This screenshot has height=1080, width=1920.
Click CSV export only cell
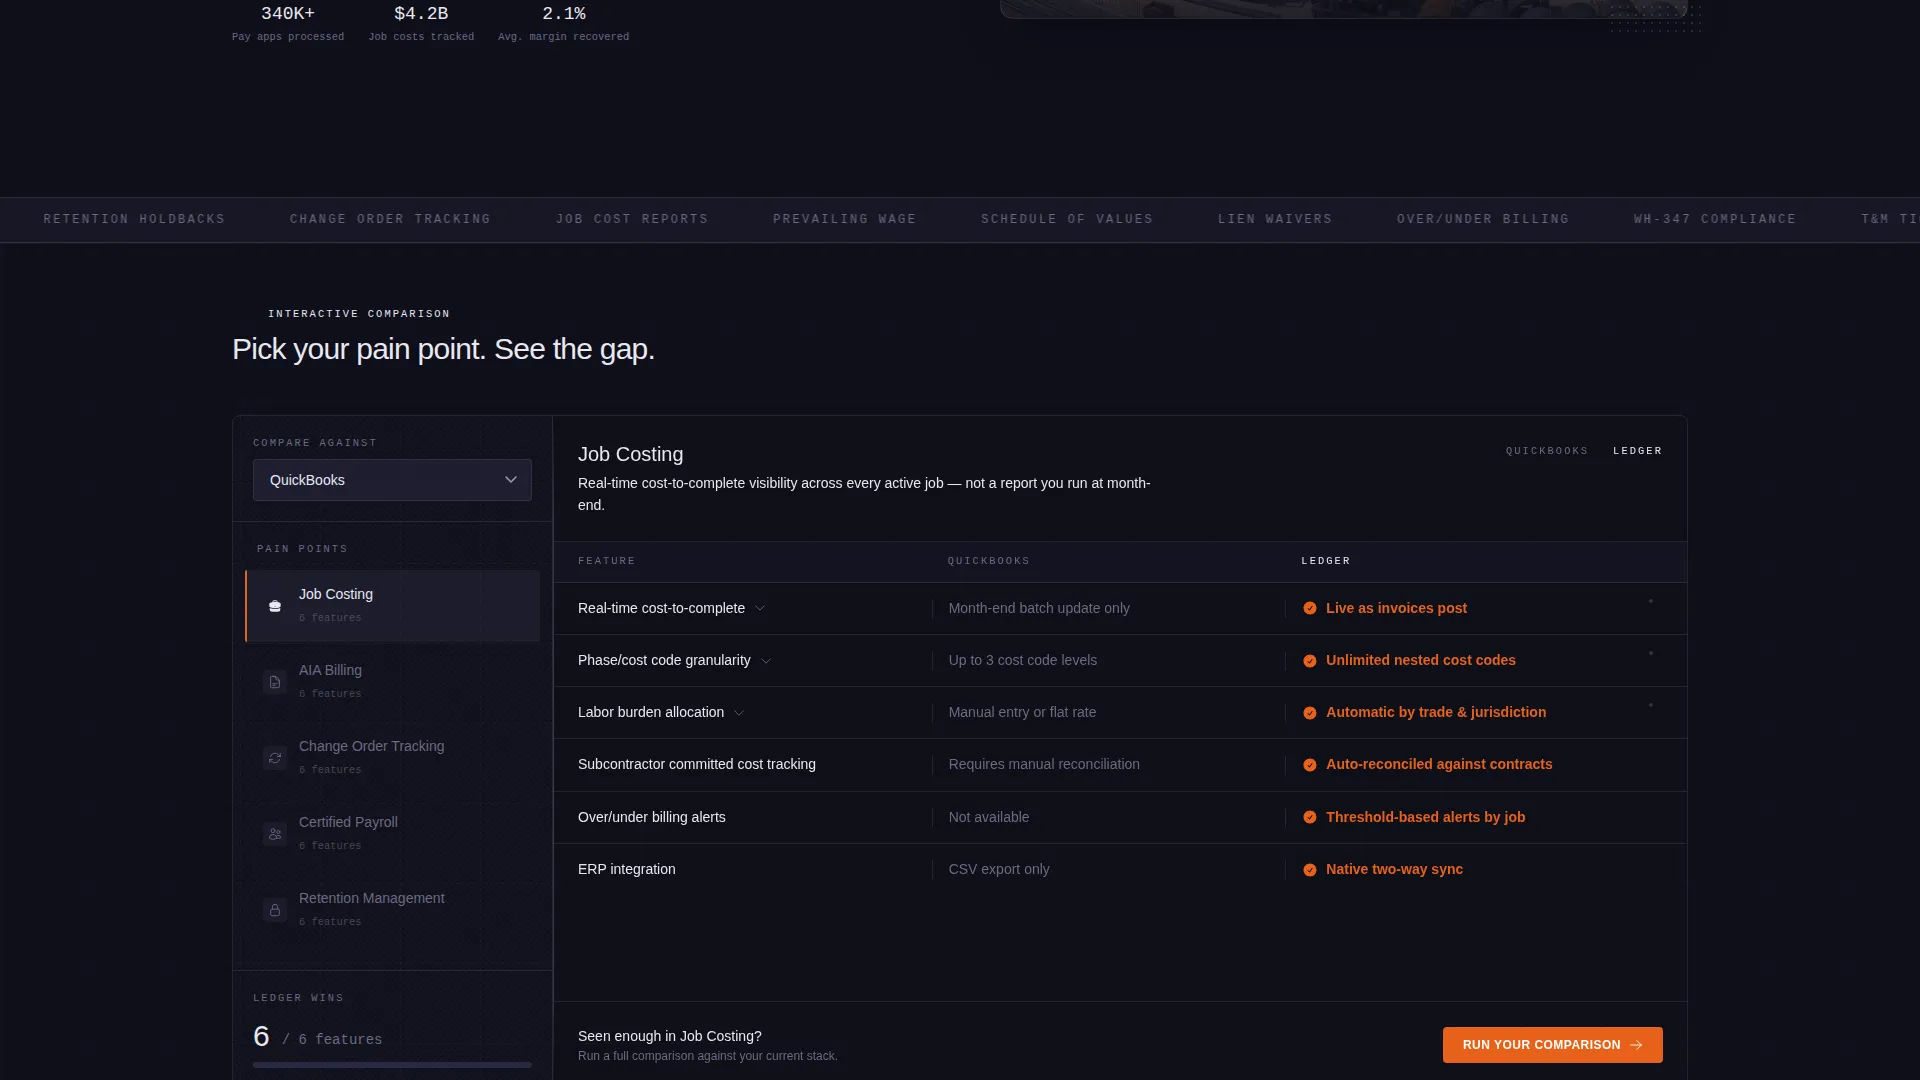click(x=999, y=870)
